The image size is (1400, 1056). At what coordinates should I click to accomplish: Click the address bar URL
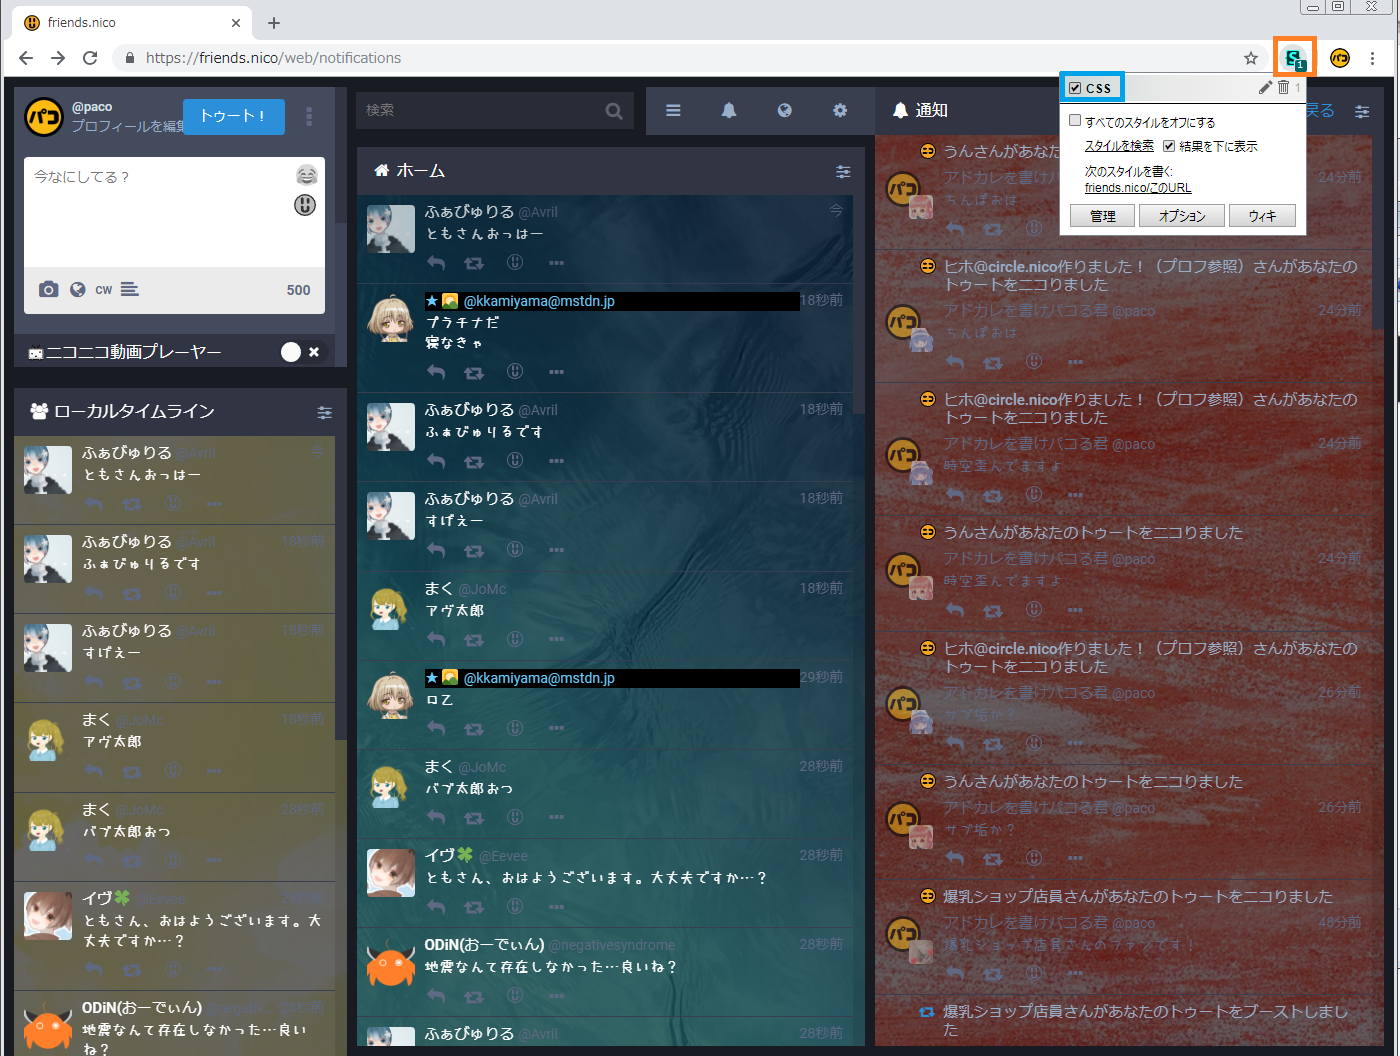coord(273,58)
